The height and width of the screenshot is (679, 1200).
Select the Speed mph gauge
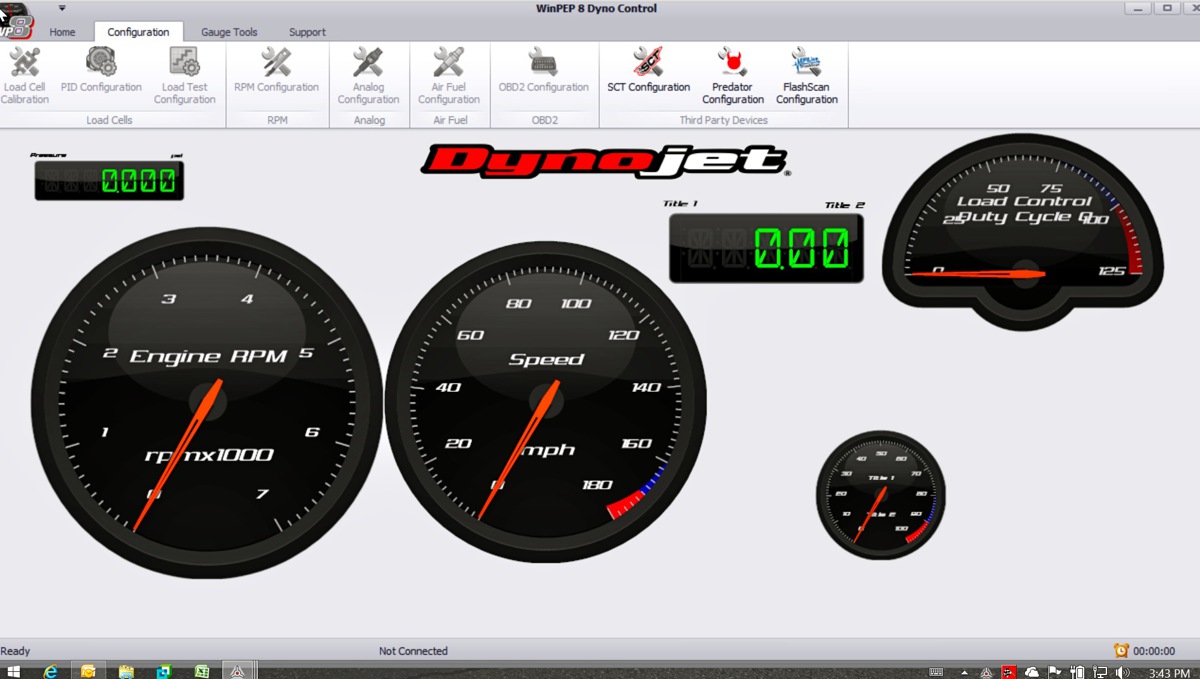[x=546, y=401]
